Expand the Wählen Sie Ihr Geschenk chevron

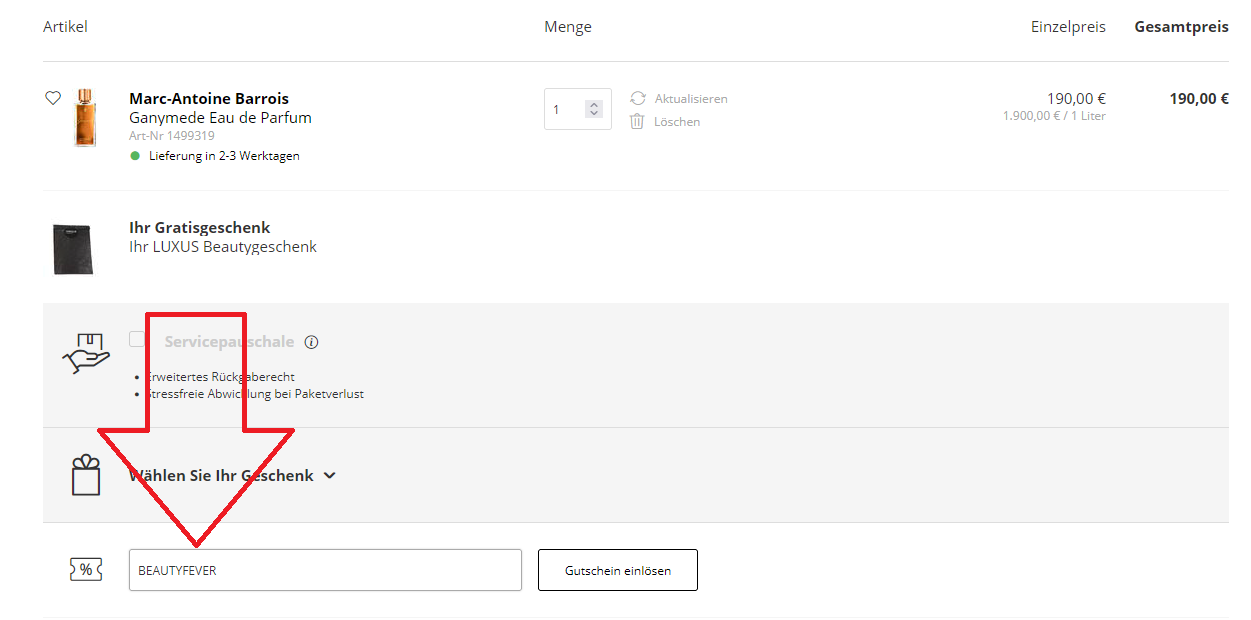tap(330, 476)
